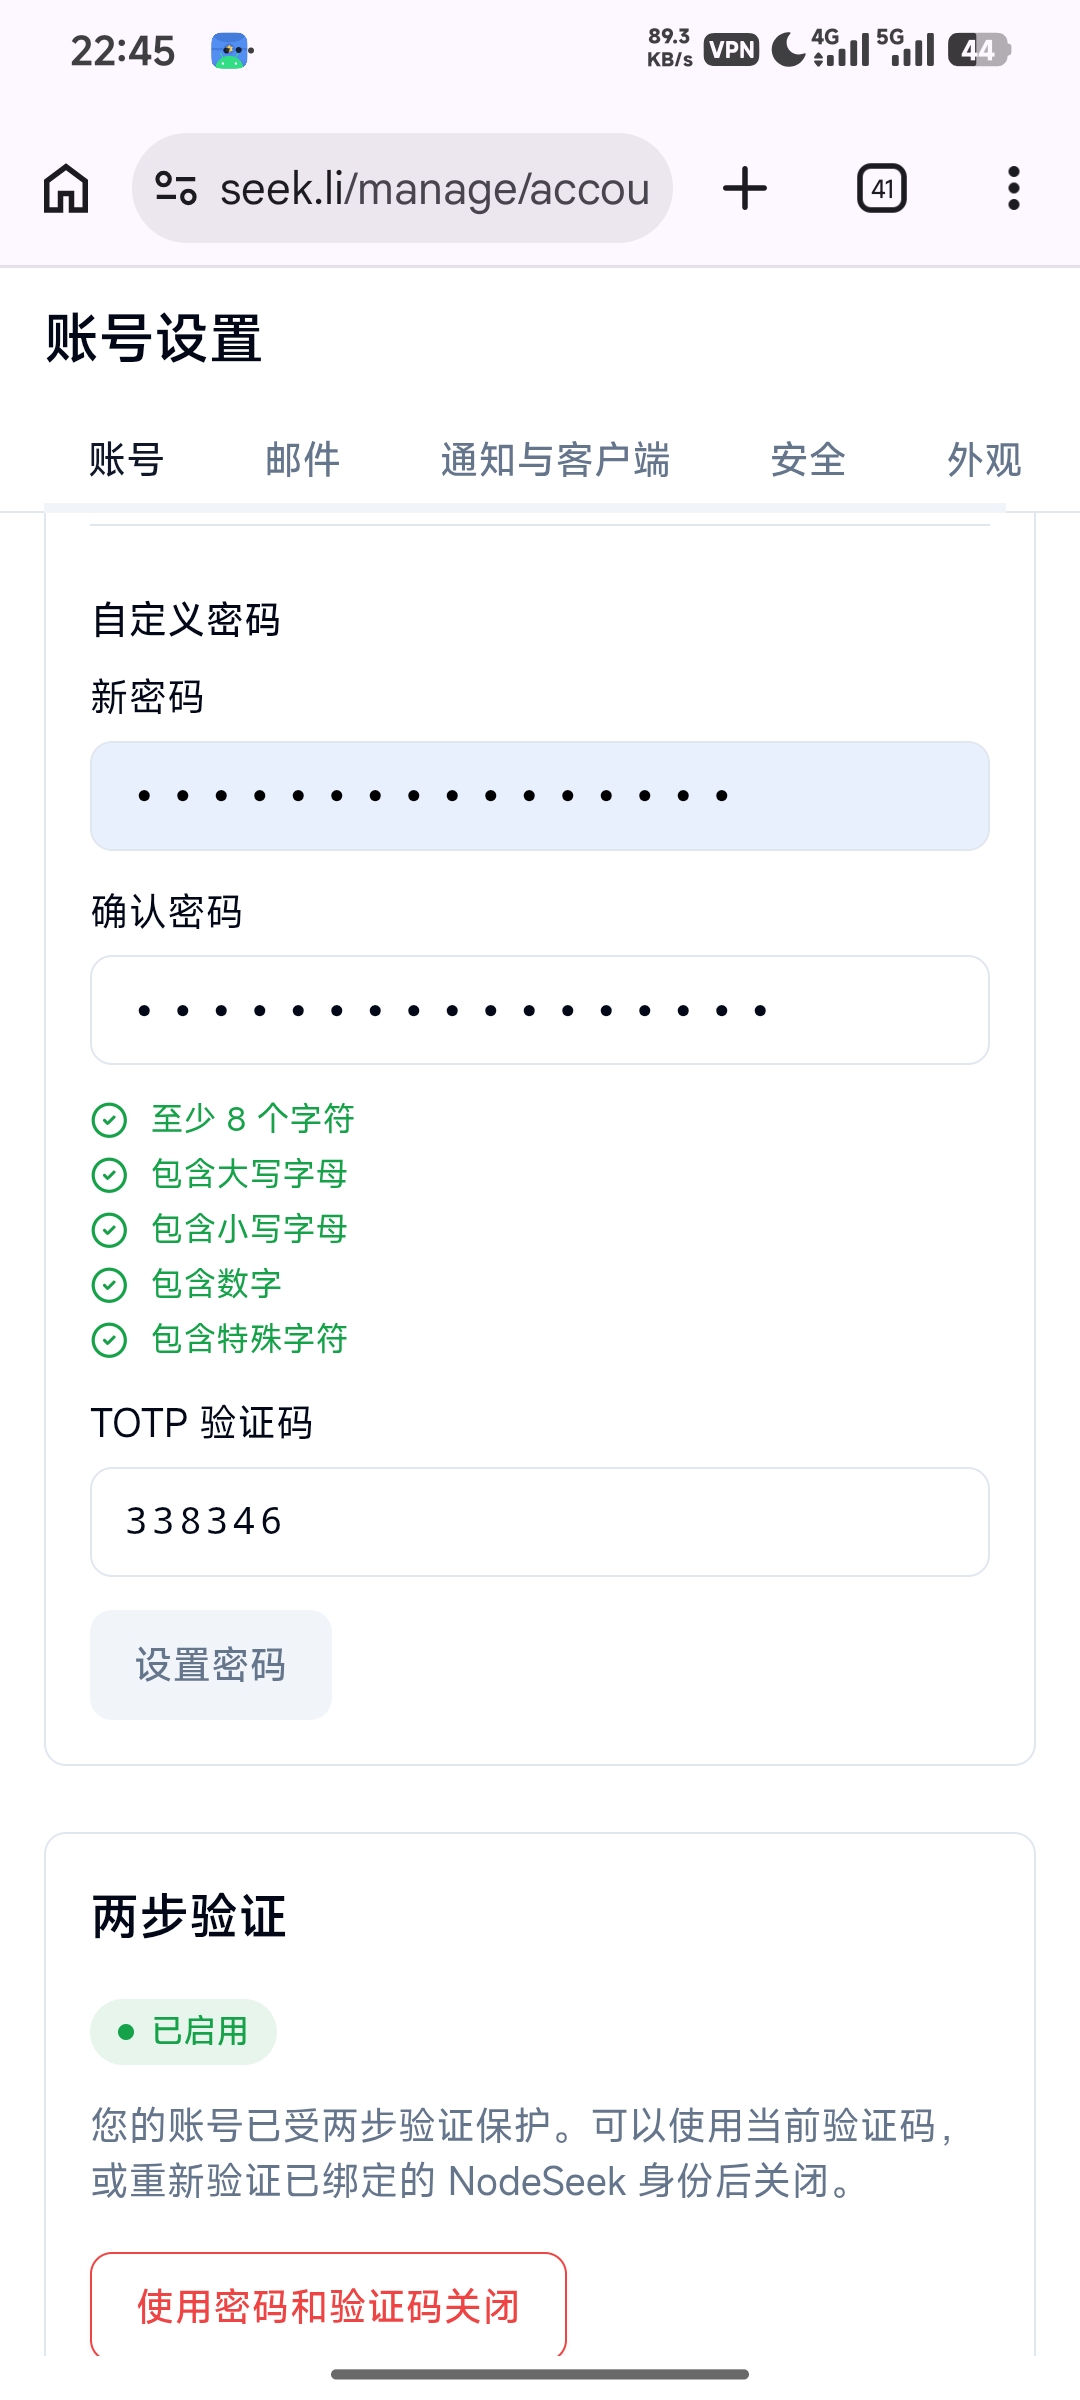Focus the 新密码 input field
The height and width of the screenshot is (2400, 1080).
pos(540,796)
